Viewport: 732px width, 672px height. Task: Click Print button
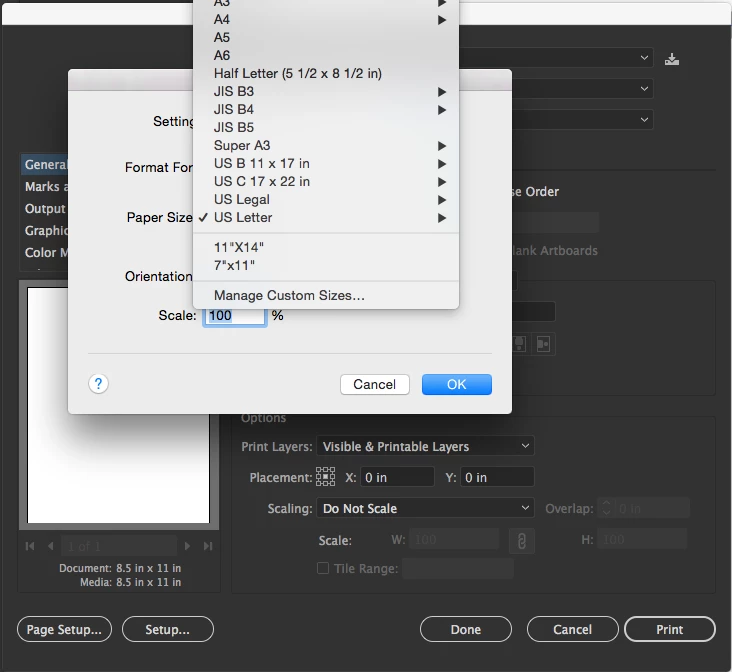669,629
